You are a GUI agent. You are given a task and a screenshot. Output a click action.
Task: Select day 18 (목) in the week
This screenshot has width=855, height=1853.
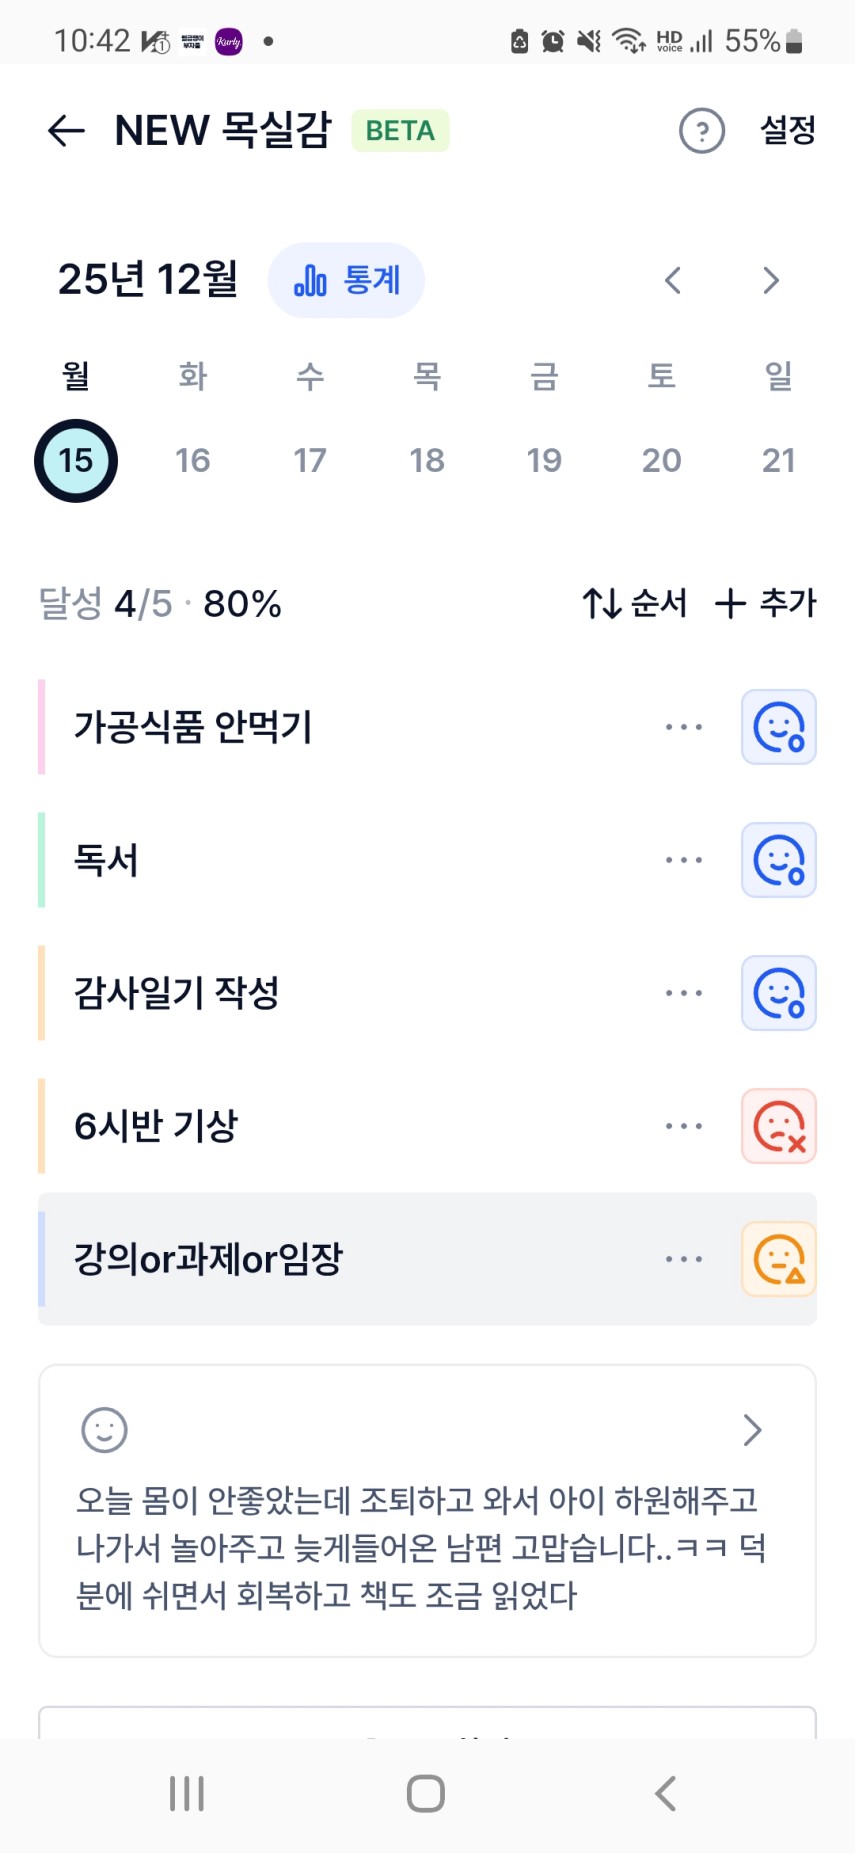click(x=427, y=460)
